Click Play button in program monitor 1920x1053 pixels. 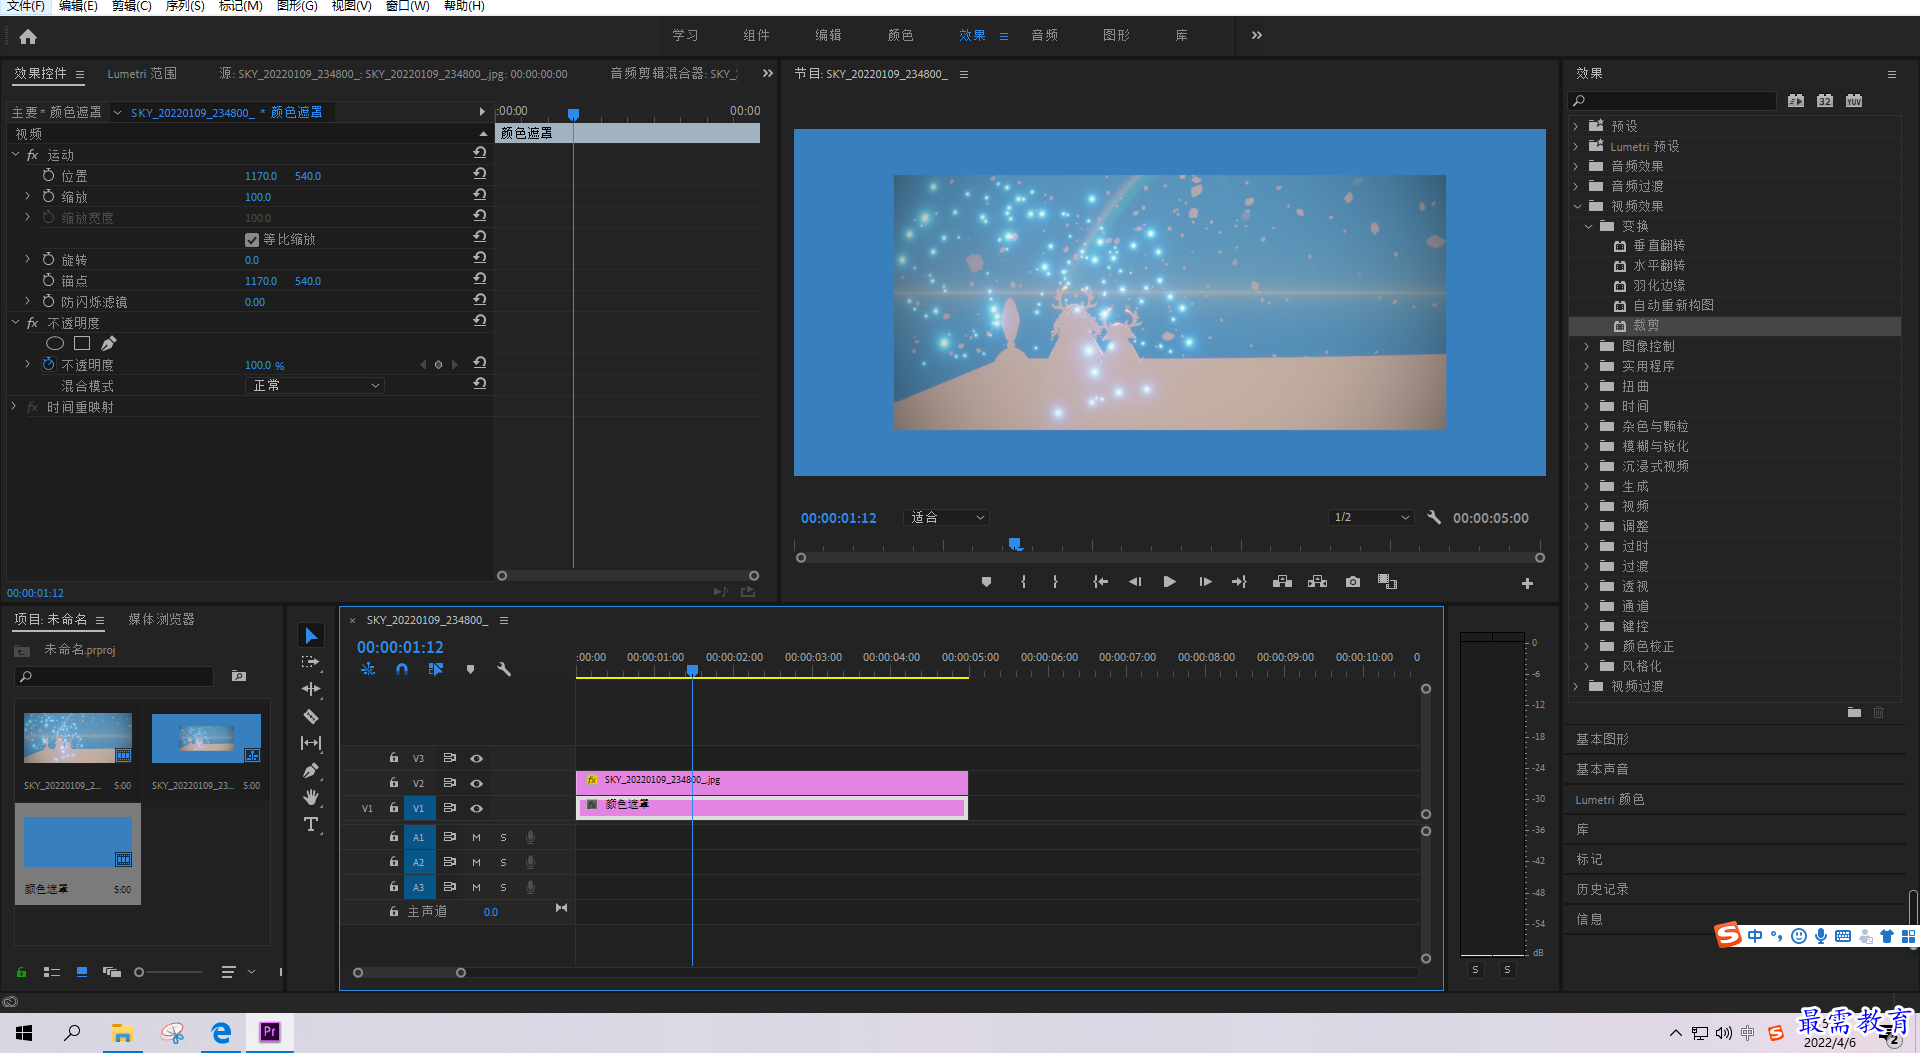click(x=1169, y=582)
